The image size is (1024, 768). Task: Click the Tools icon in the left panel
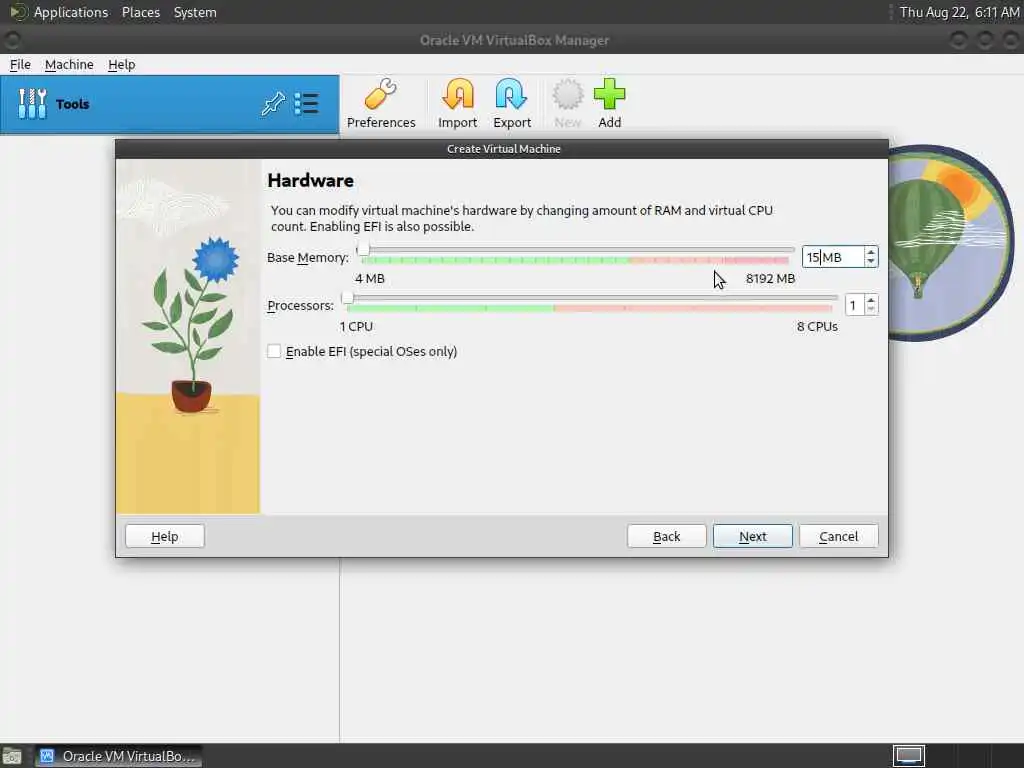pyautogui.click(x=32, y=104)
